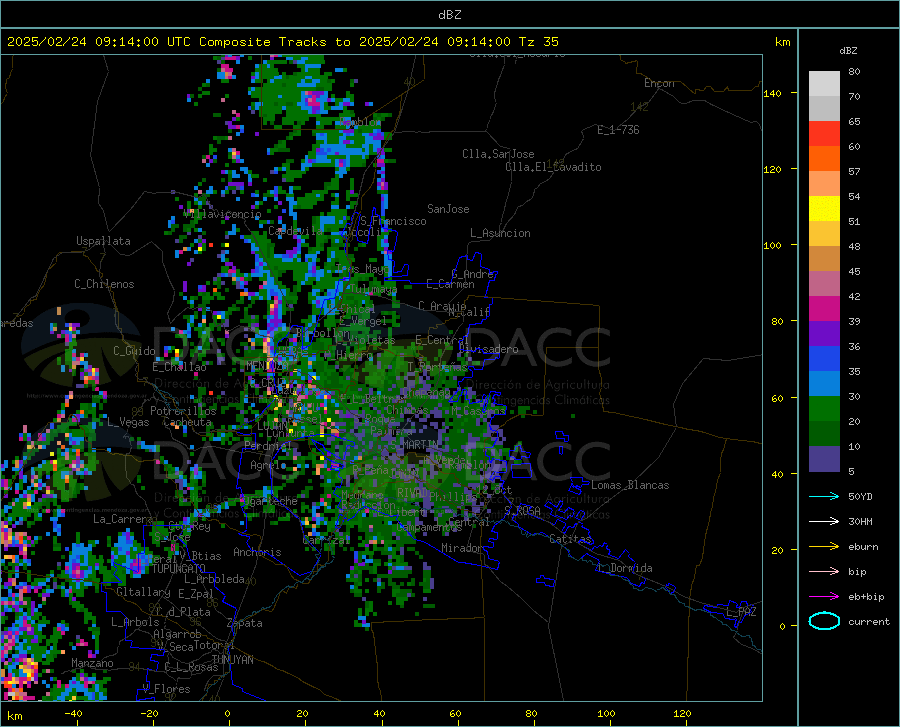Click the Anchoris map label
The width and height of the screenshot is (900, 727).
click(257, 553)
